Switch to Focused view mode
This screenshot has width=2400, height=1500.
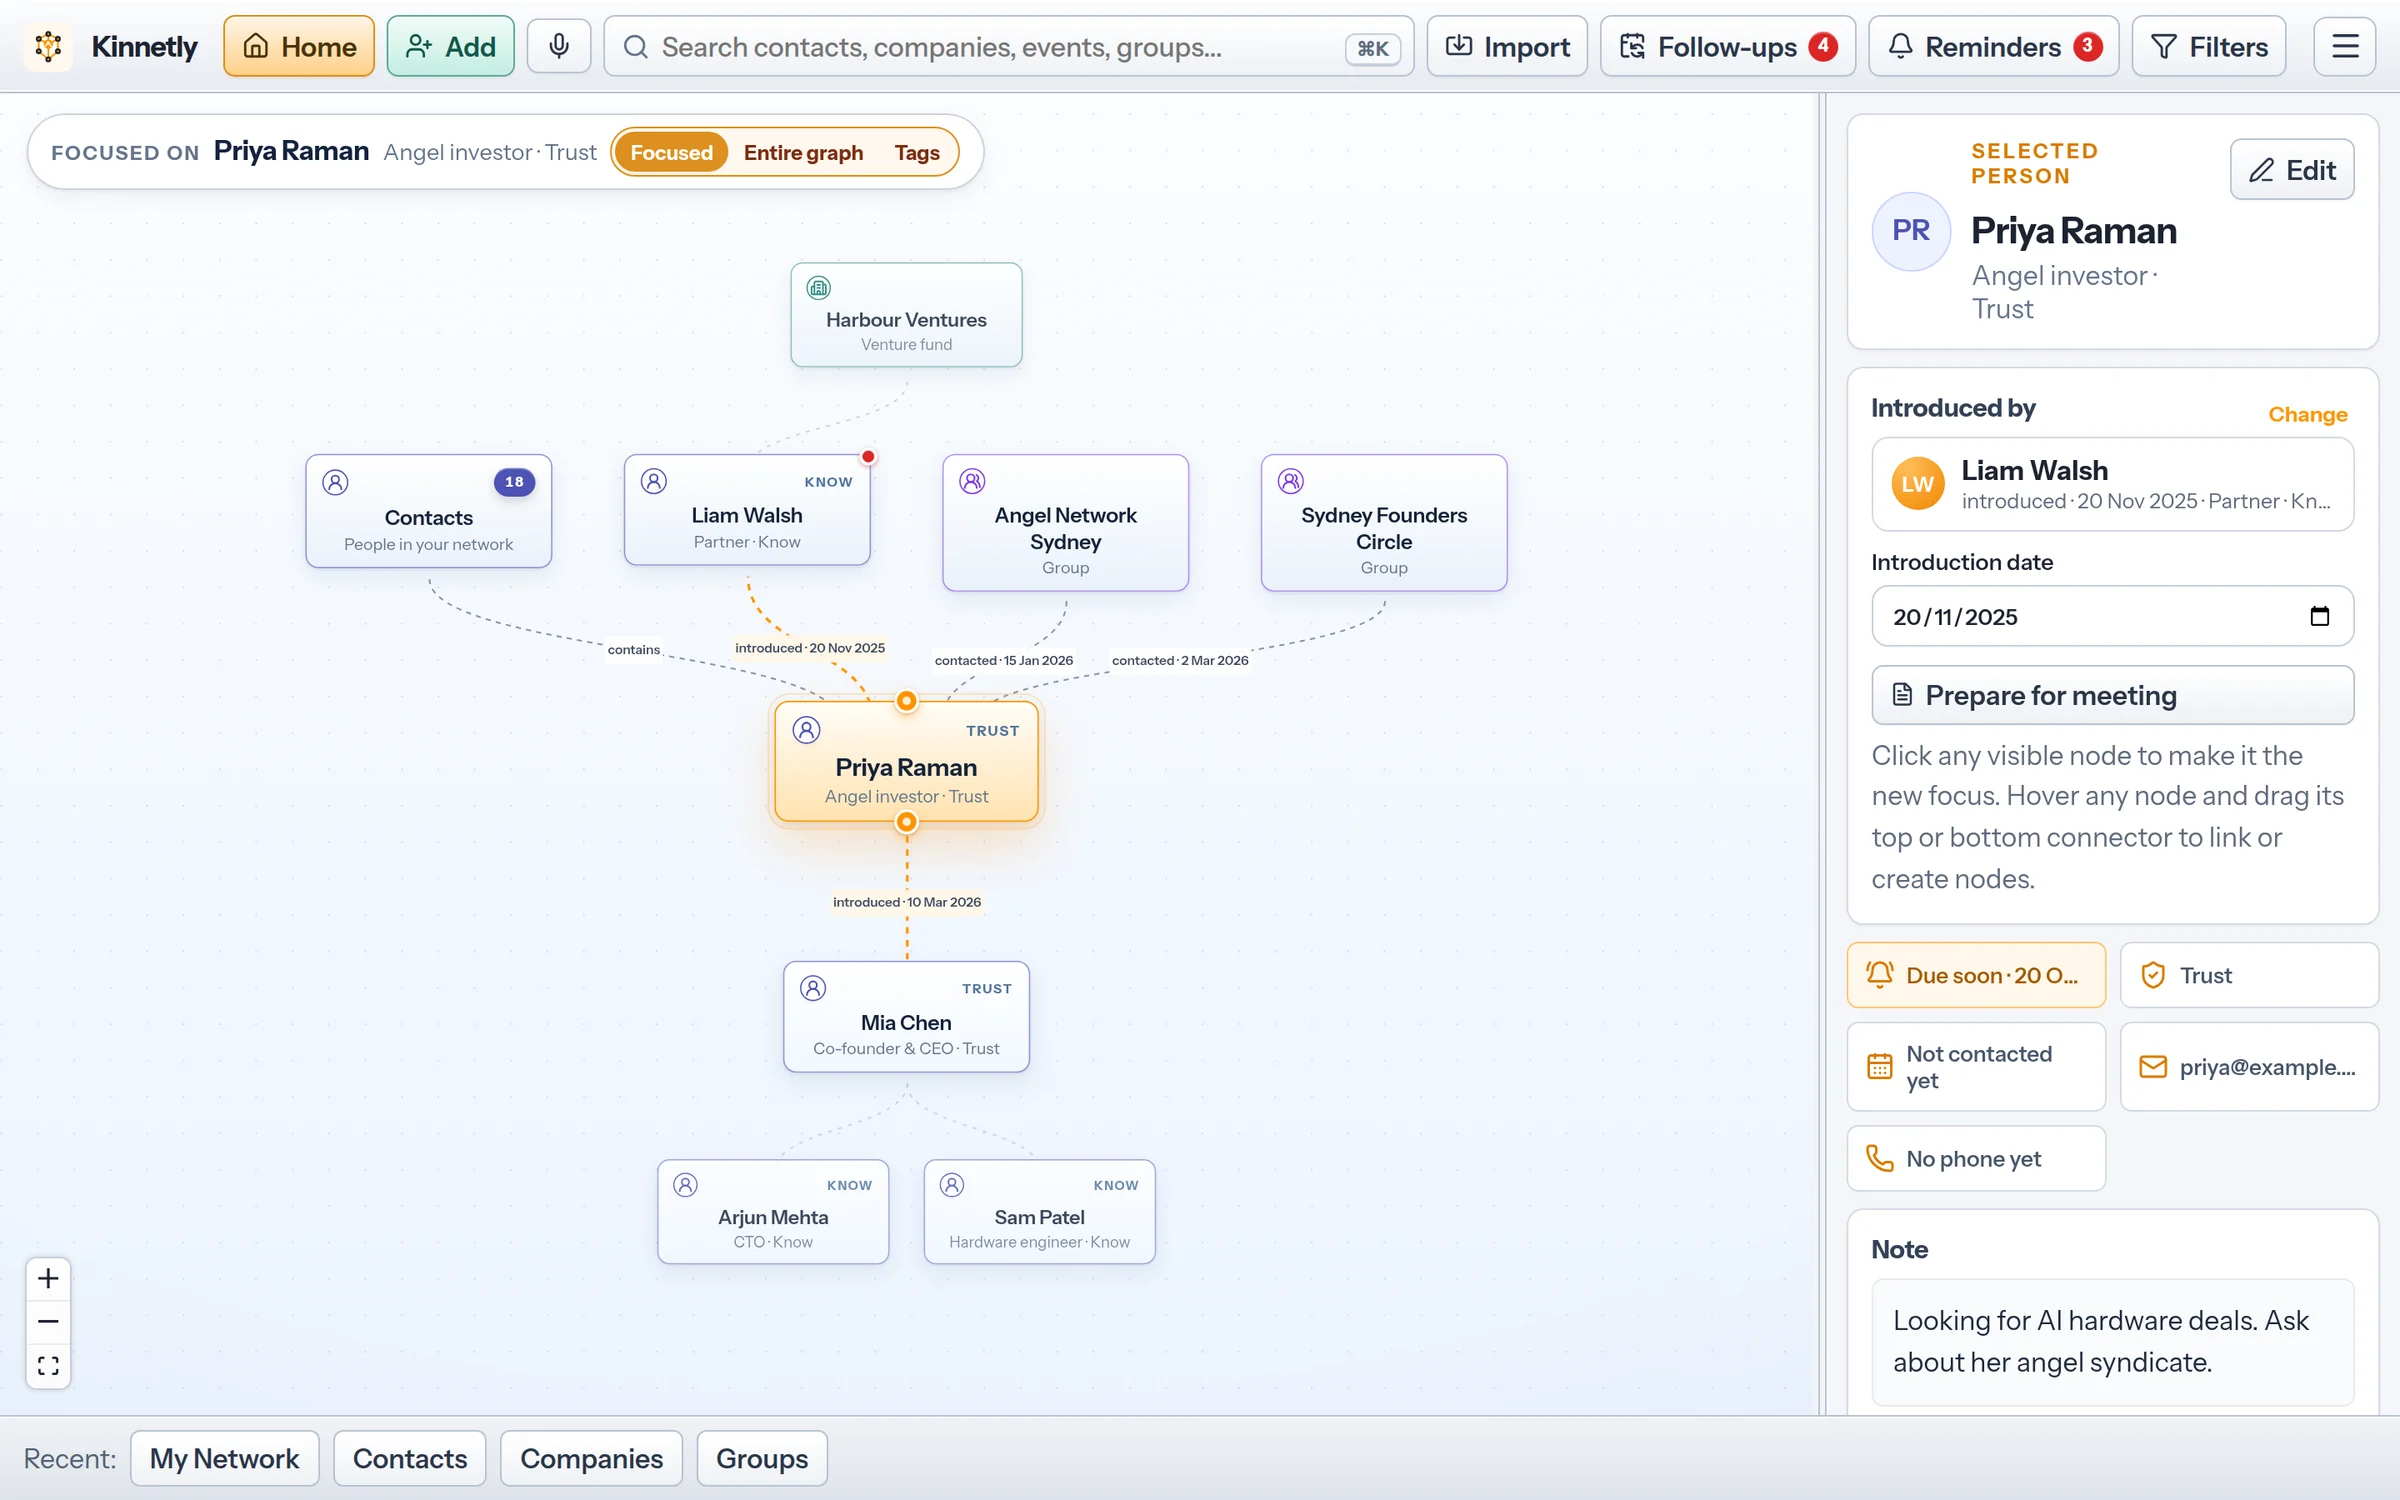click(671, 152)
